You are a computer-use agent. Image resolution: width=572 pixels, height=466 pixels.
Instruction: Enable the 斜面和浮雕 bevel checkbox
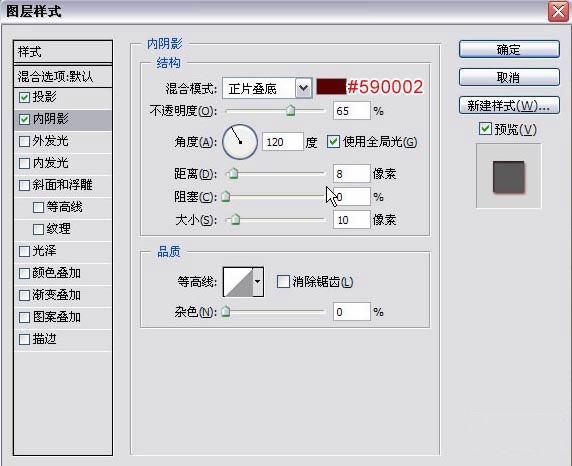click(24, 185)
